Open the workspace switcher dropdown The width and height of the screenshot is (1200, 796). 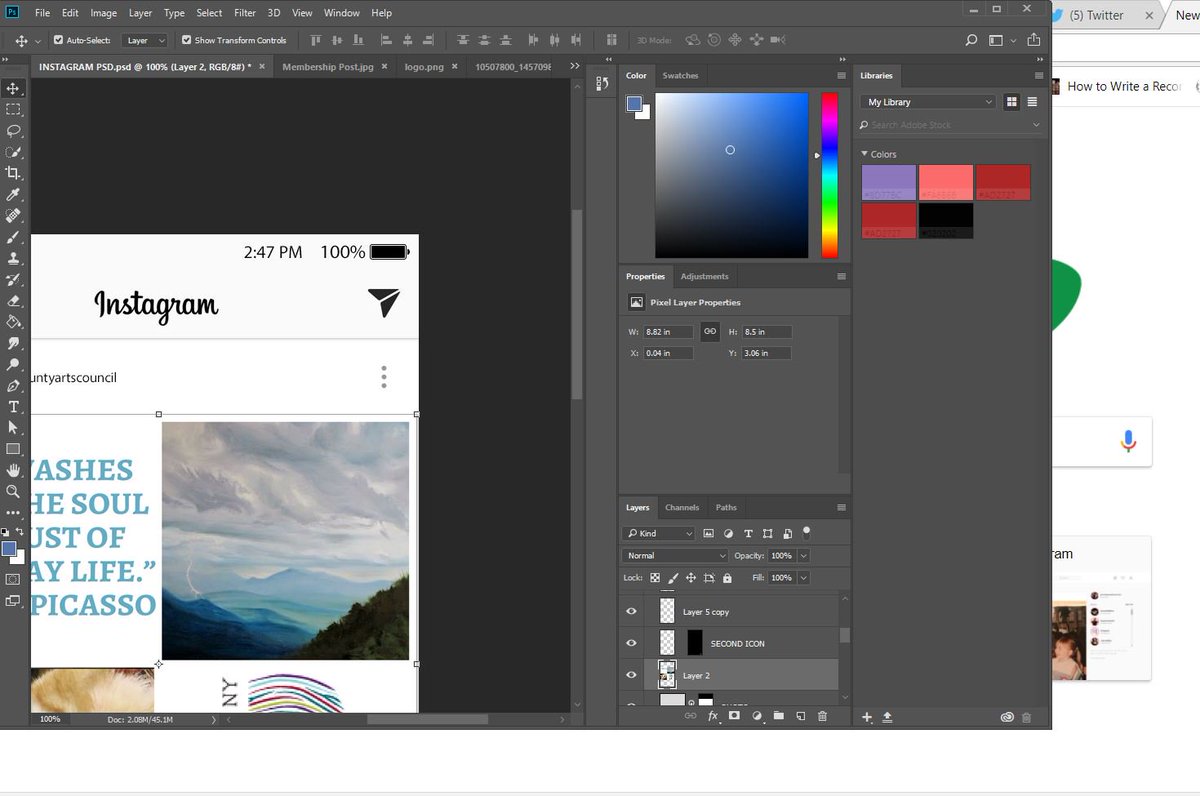pos(999,40)
